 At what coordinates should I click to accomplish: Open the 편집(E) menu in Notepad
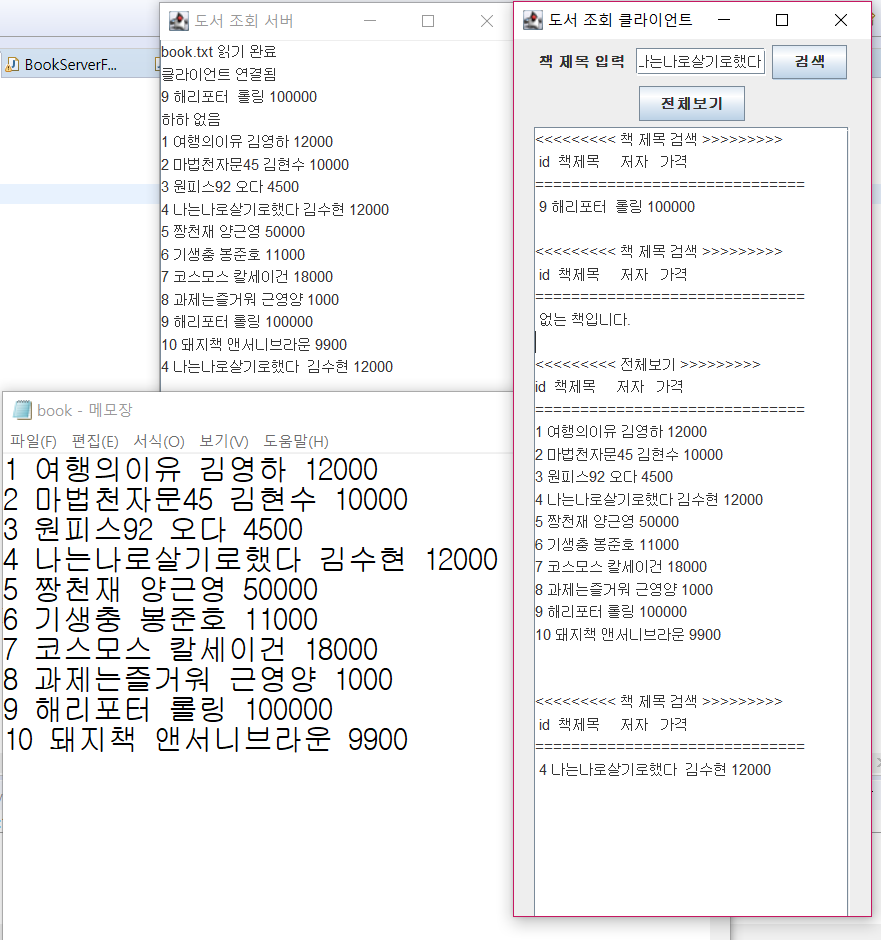coord(93,440)
